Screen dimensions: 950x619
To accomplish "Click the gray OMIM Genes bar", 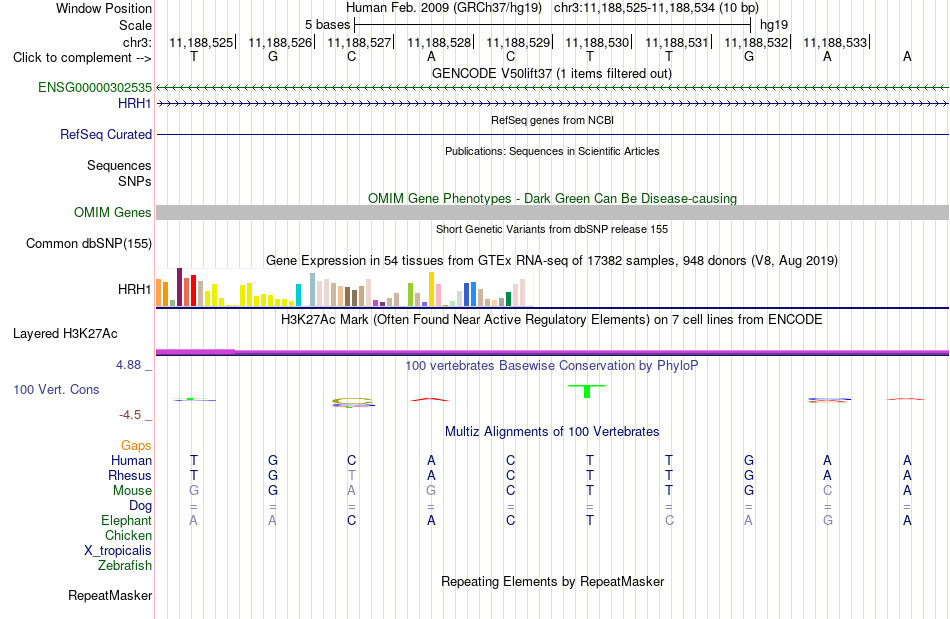I will (x=552, y=213).
